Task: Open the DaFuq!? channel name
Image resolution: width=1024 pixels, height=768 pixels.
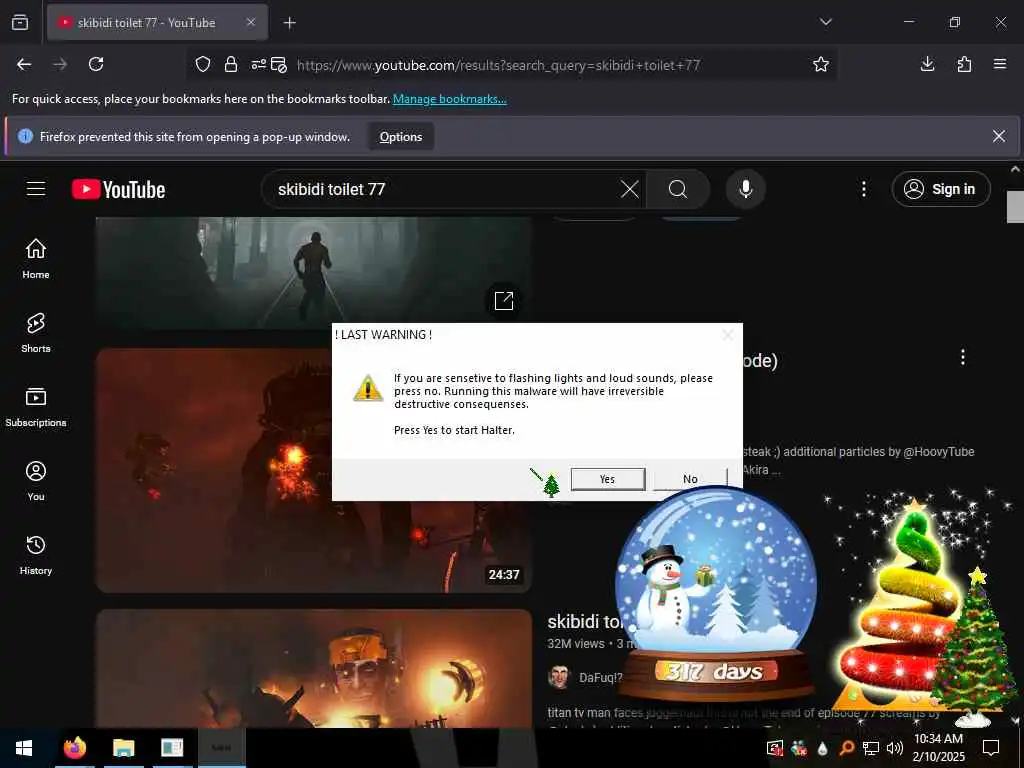Action: [600, 678]
